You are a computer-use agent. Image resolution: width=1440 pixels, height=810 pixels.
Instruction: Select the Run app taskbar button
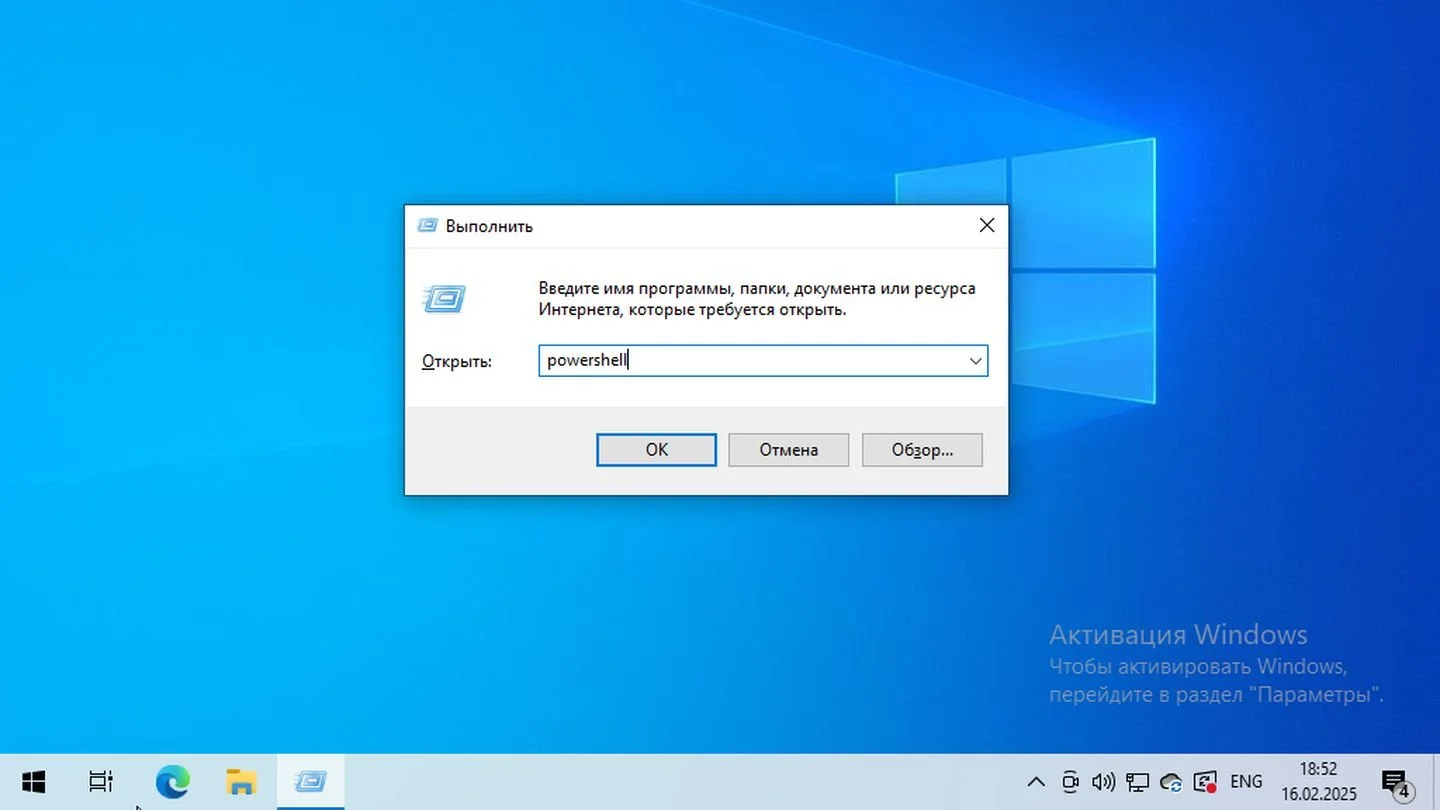pyautogui.click(x=310, y=782)
